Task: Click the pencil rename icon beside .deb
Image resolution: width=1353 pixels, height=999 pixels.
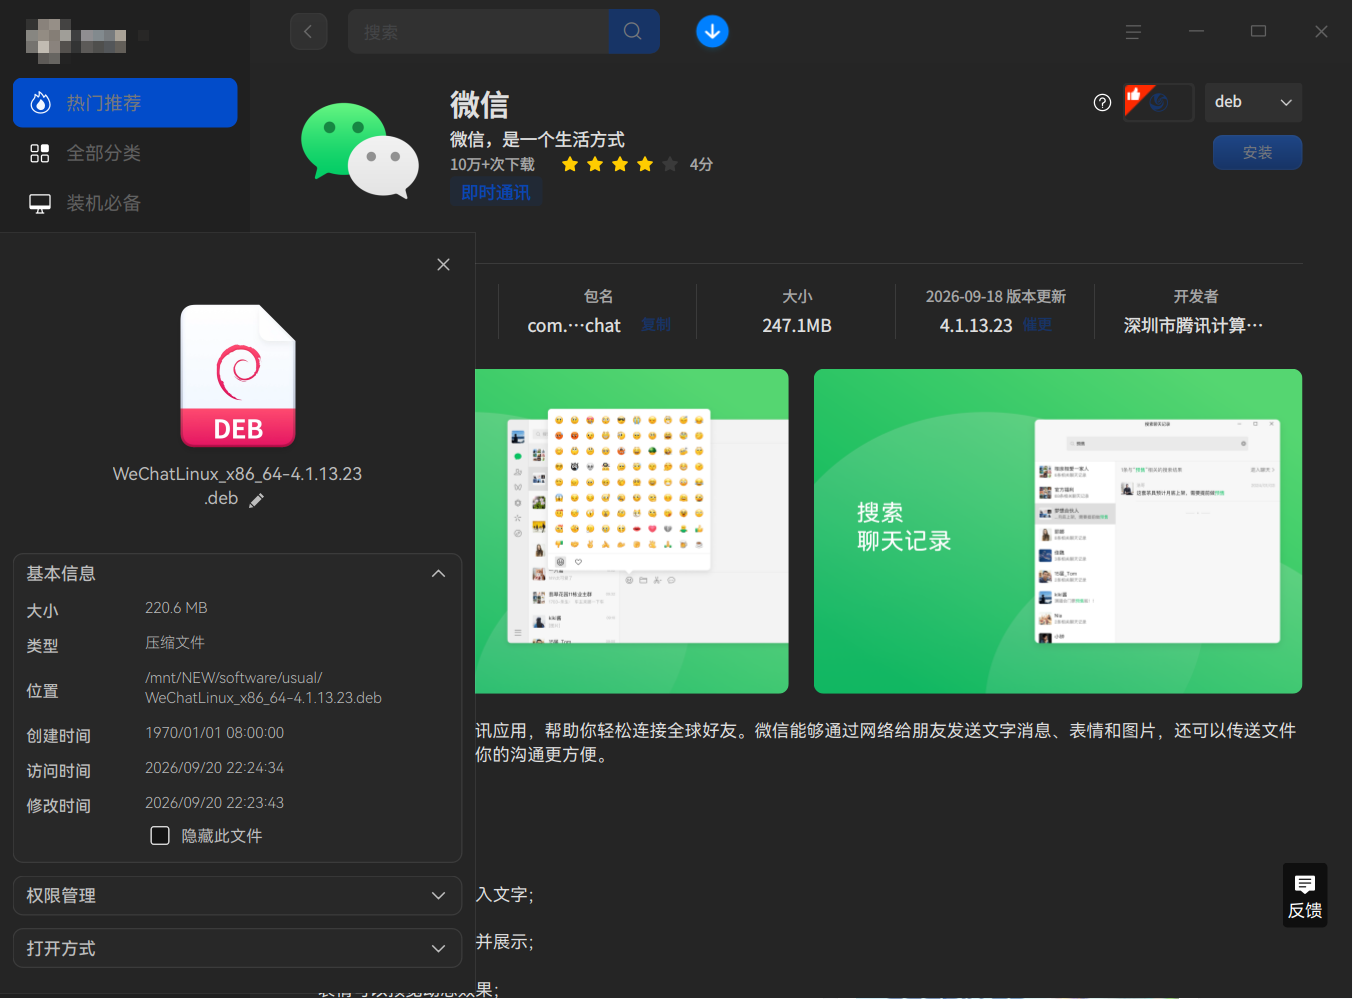Action: pyautogui.click(x=256, y=500)
